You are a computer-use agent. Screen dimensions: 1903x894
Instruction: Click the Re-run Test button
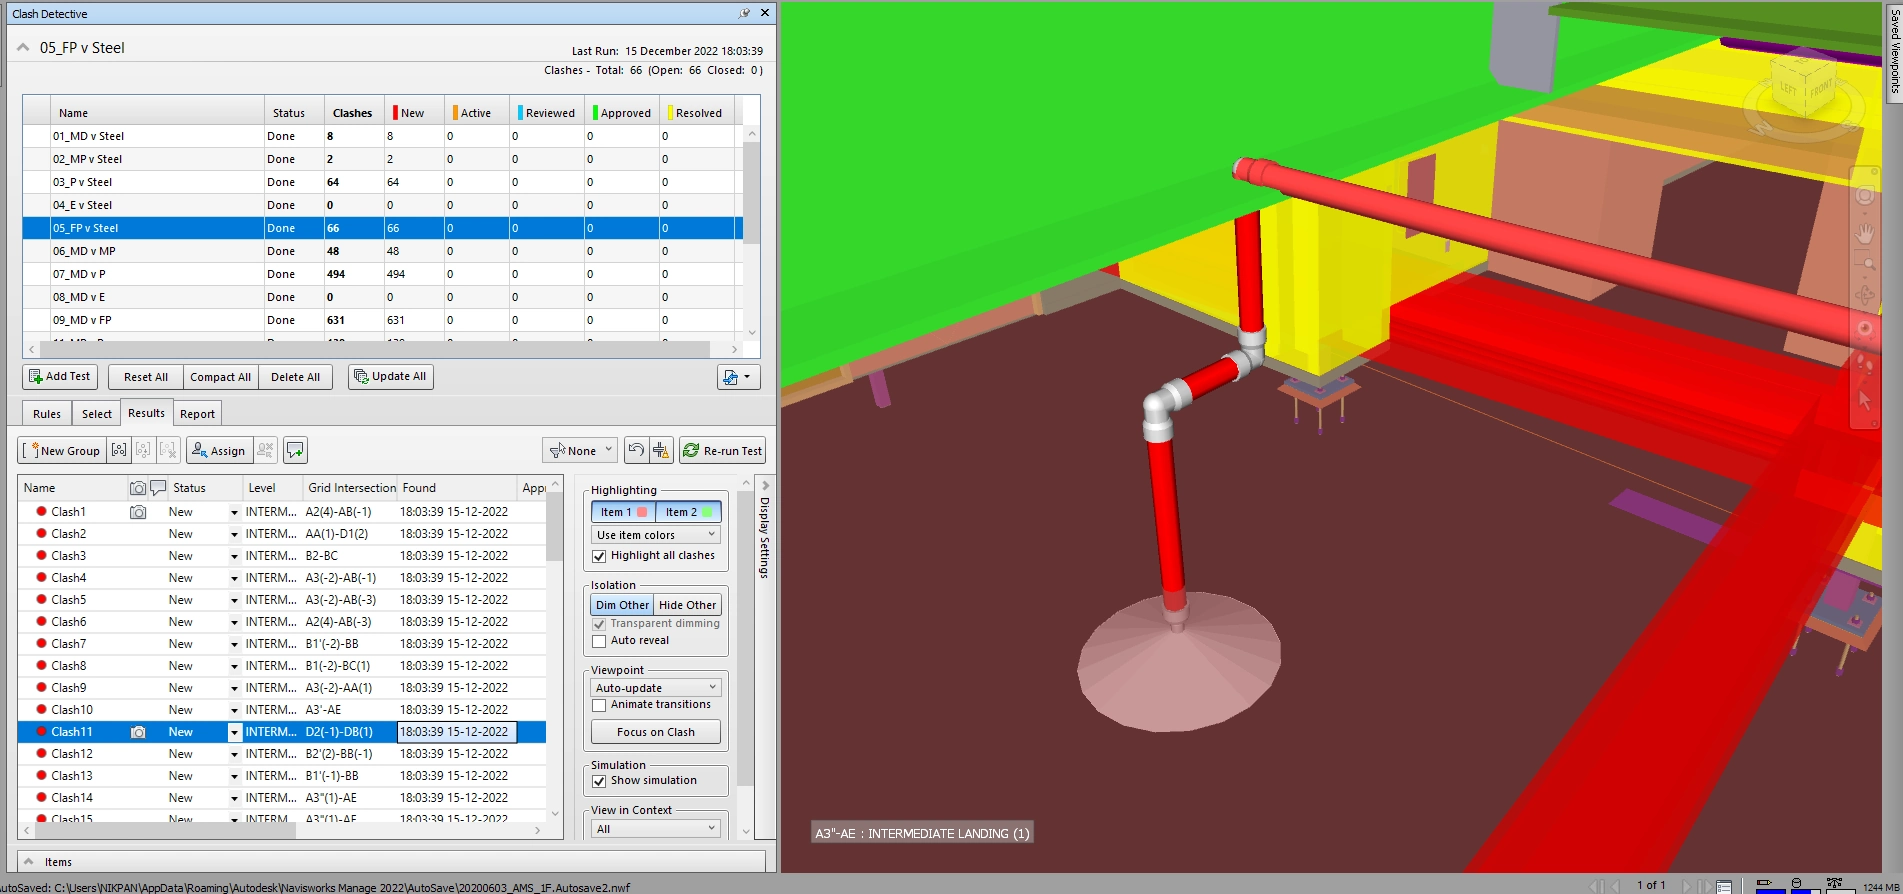(x=722, y=451)
